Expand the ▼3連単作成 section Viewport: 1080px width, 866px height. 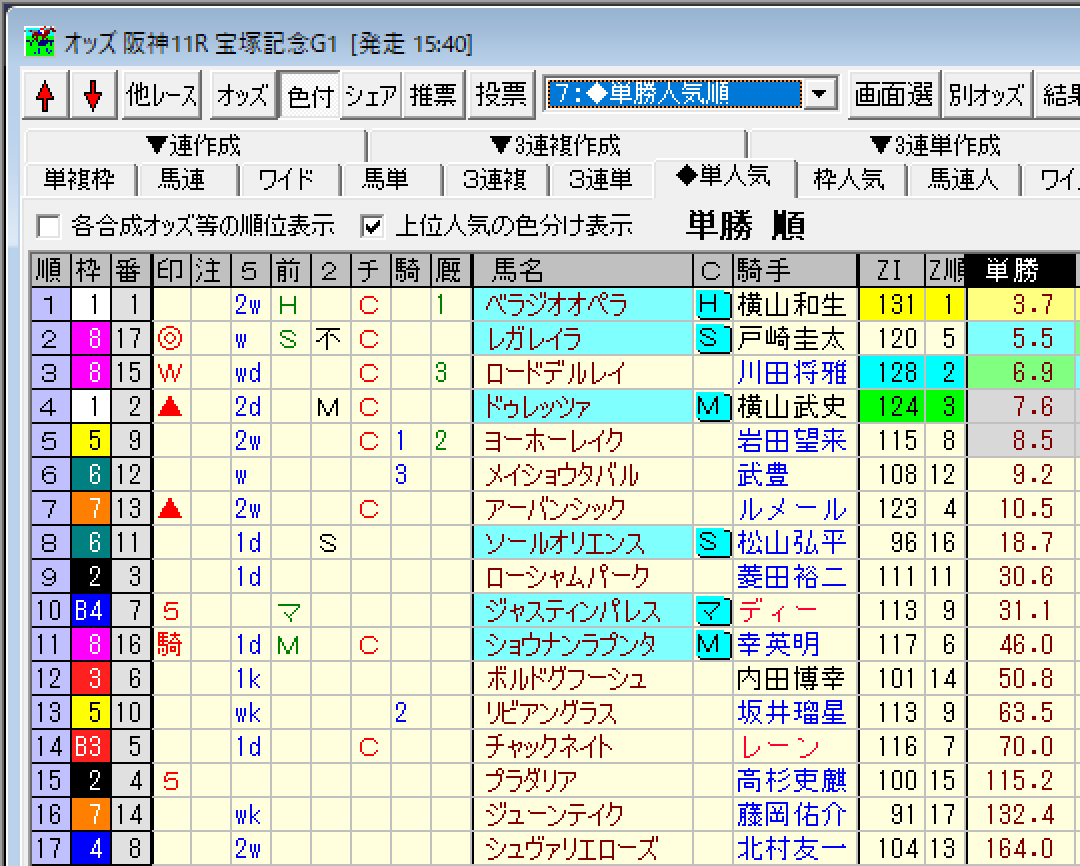[x=935, y=145]
